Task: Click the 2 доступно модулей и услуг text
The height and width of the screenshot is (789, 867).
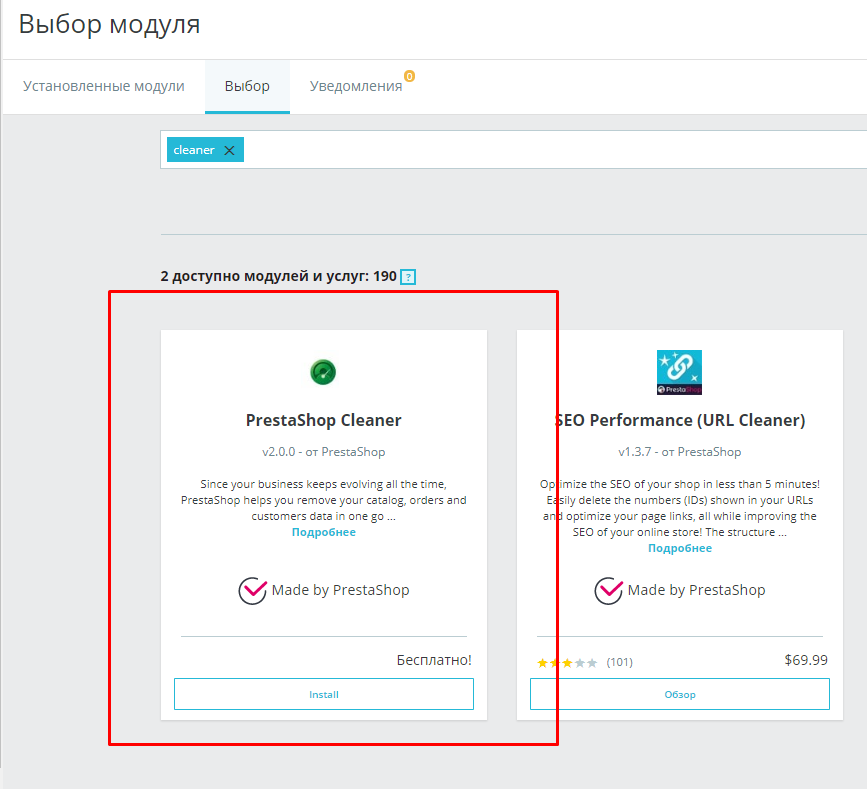Action: pos(279,276)
